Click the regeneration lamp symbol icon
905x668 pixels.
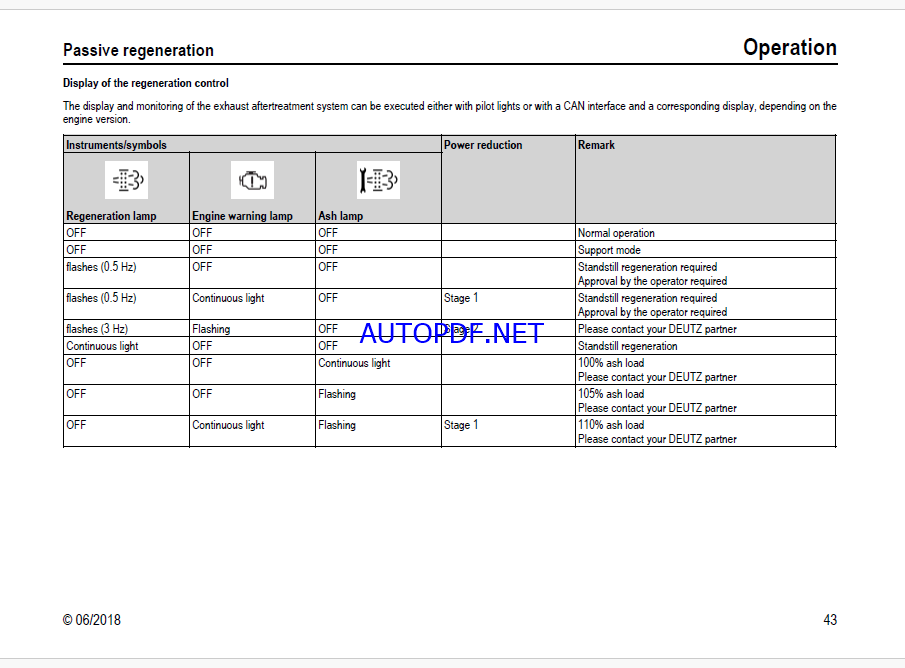(127, 180)
